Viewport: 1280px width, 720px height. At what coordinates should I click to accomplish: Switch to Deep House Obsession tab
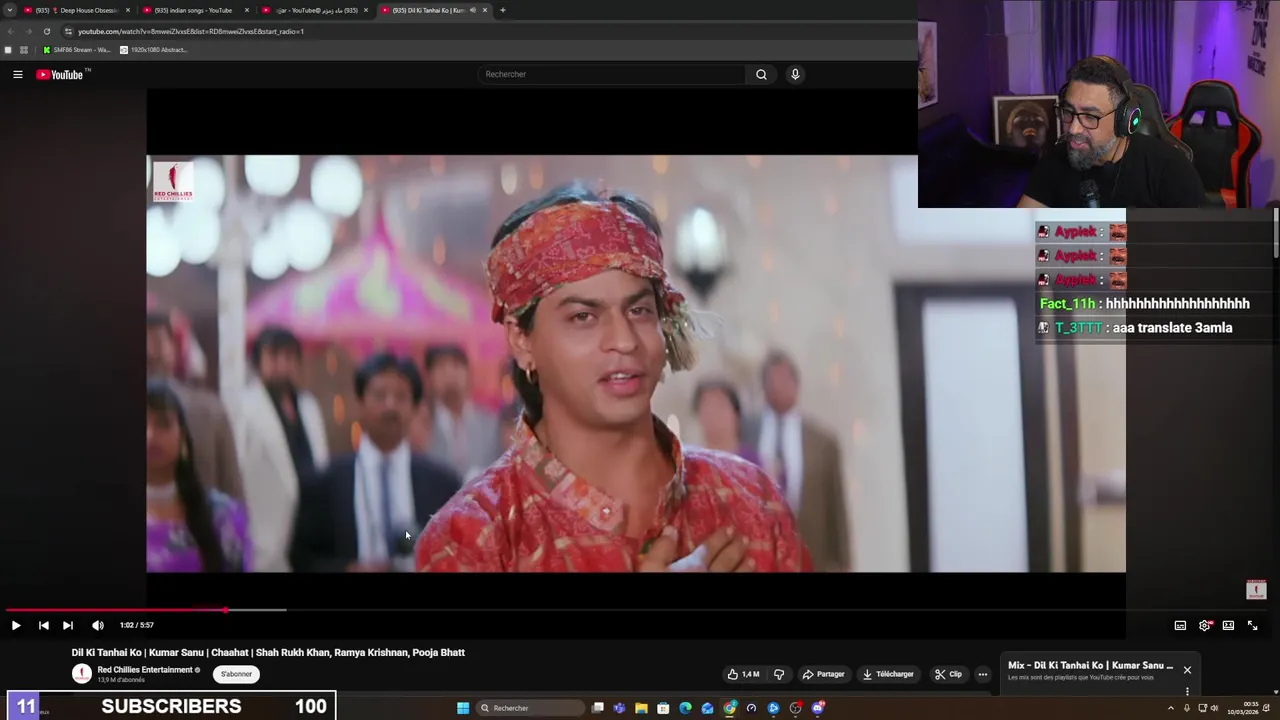pos(76,10)
